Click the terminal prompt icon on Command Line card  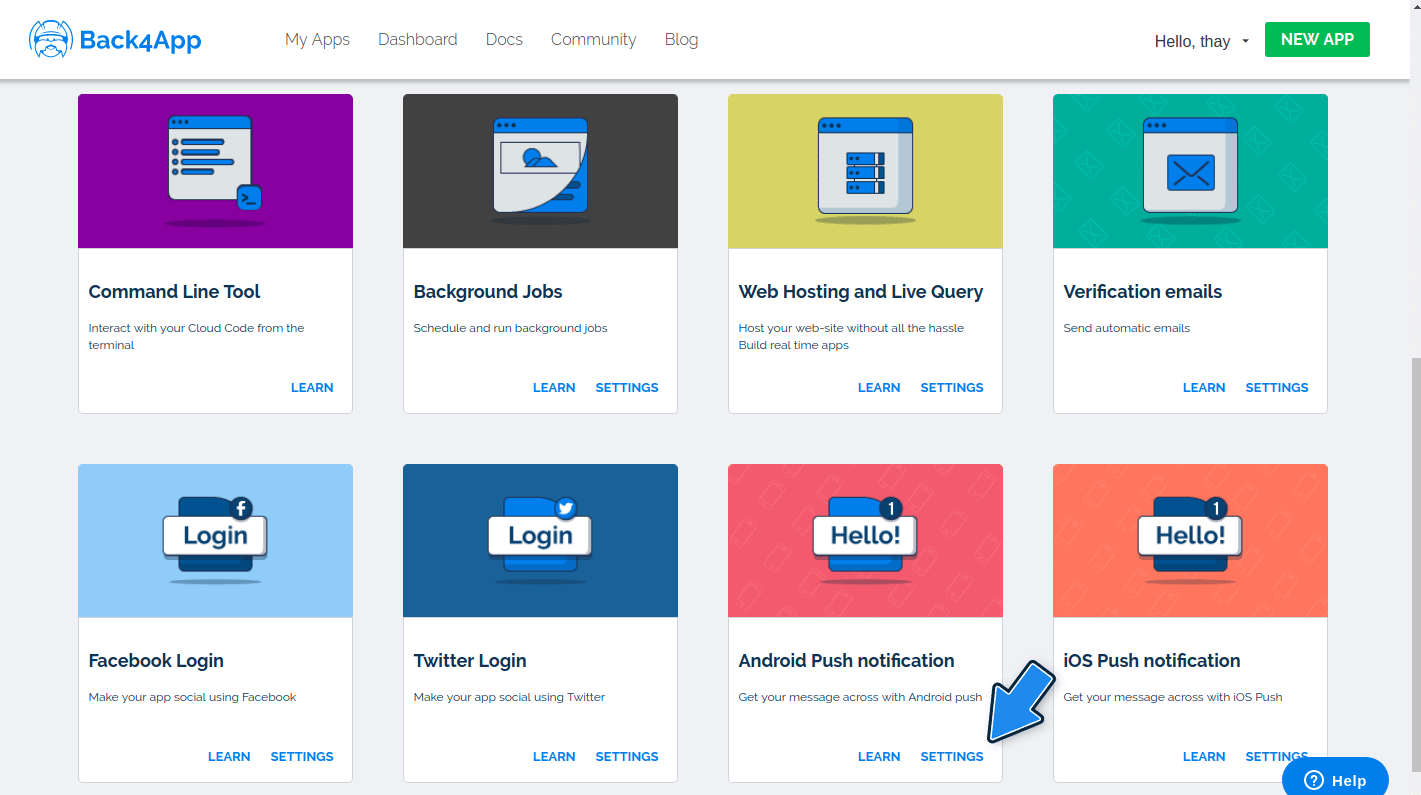[249, 198]
